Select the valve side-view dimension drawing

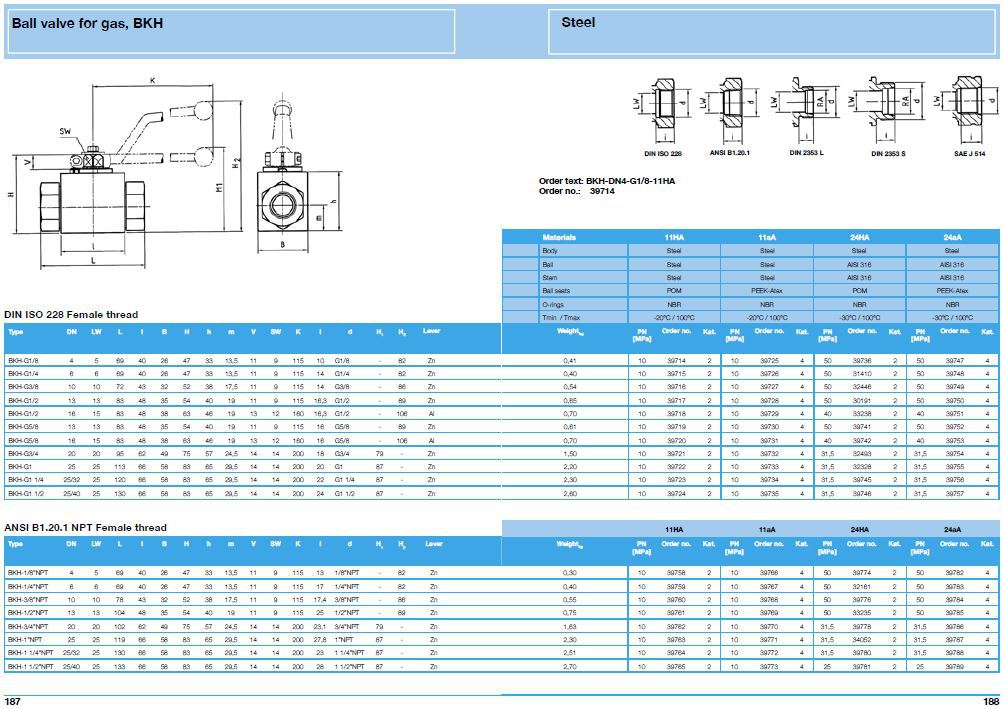127,171
